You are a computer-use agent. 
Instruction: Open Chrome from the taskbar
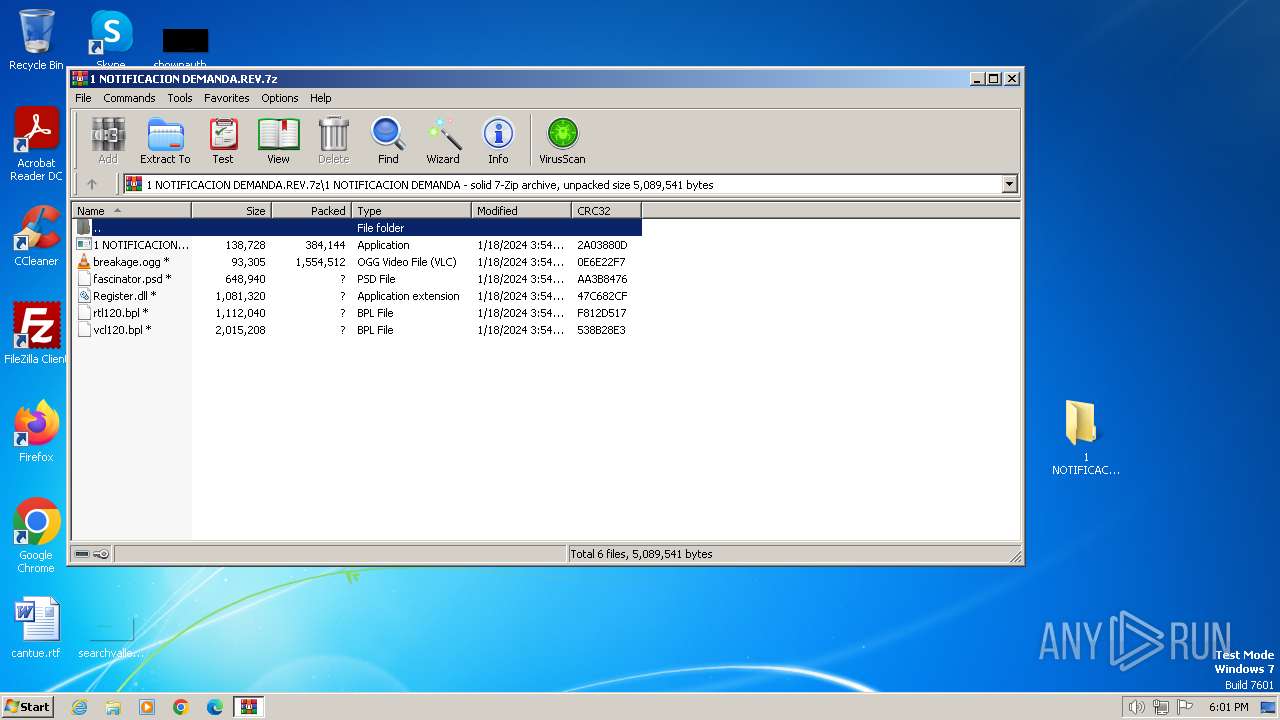tap(181, 707)
